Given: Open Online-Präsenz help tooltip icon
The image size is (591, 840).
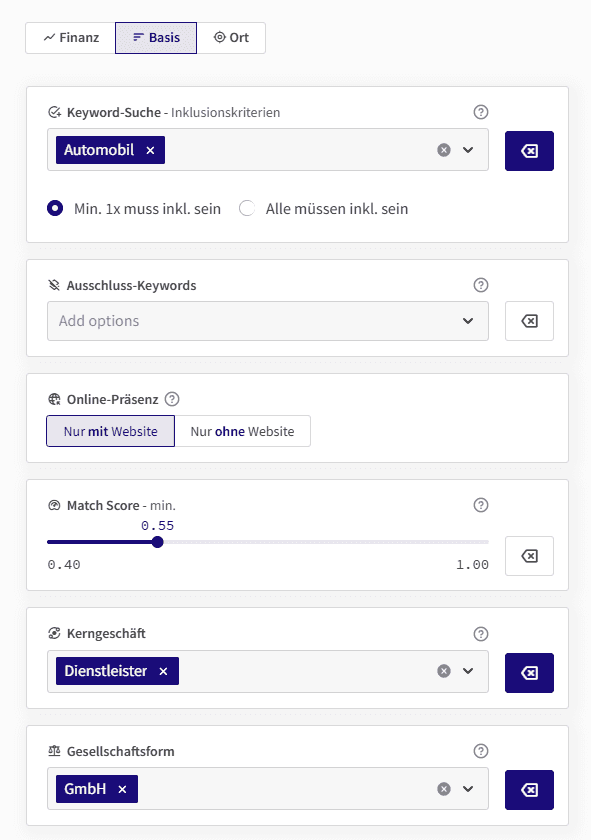Looking at the screenshot, I should tap(172, 399).
